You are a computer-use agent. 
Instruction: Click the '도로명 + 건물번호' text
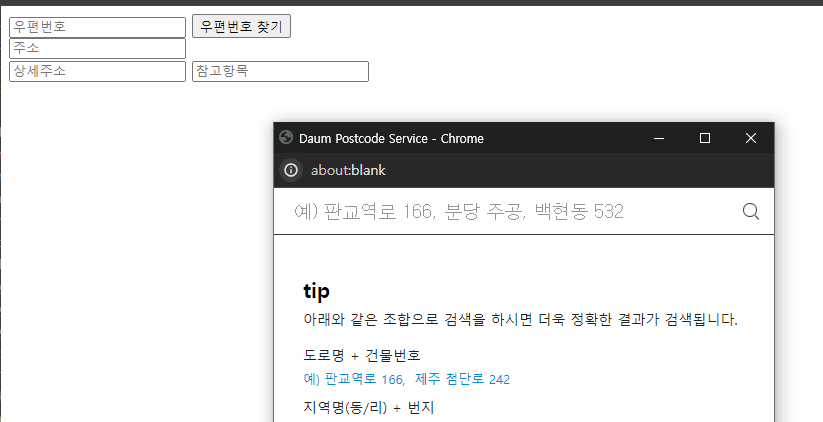[x=362, y=355]
